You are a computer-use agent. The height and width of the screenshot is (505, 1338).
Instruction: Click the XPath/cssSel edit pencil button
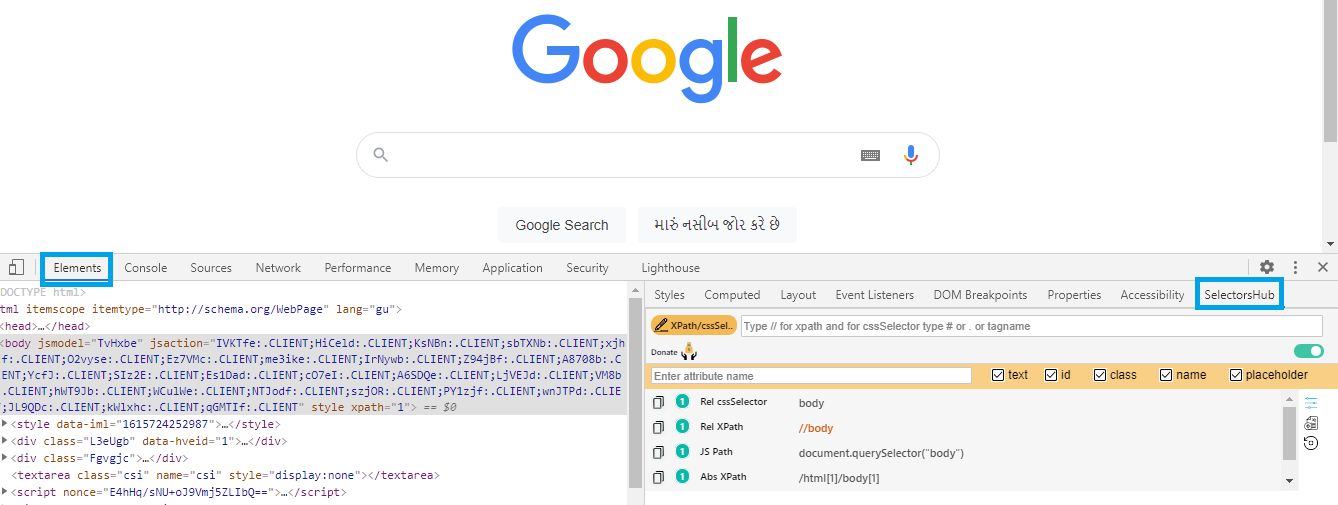point(694,325)
